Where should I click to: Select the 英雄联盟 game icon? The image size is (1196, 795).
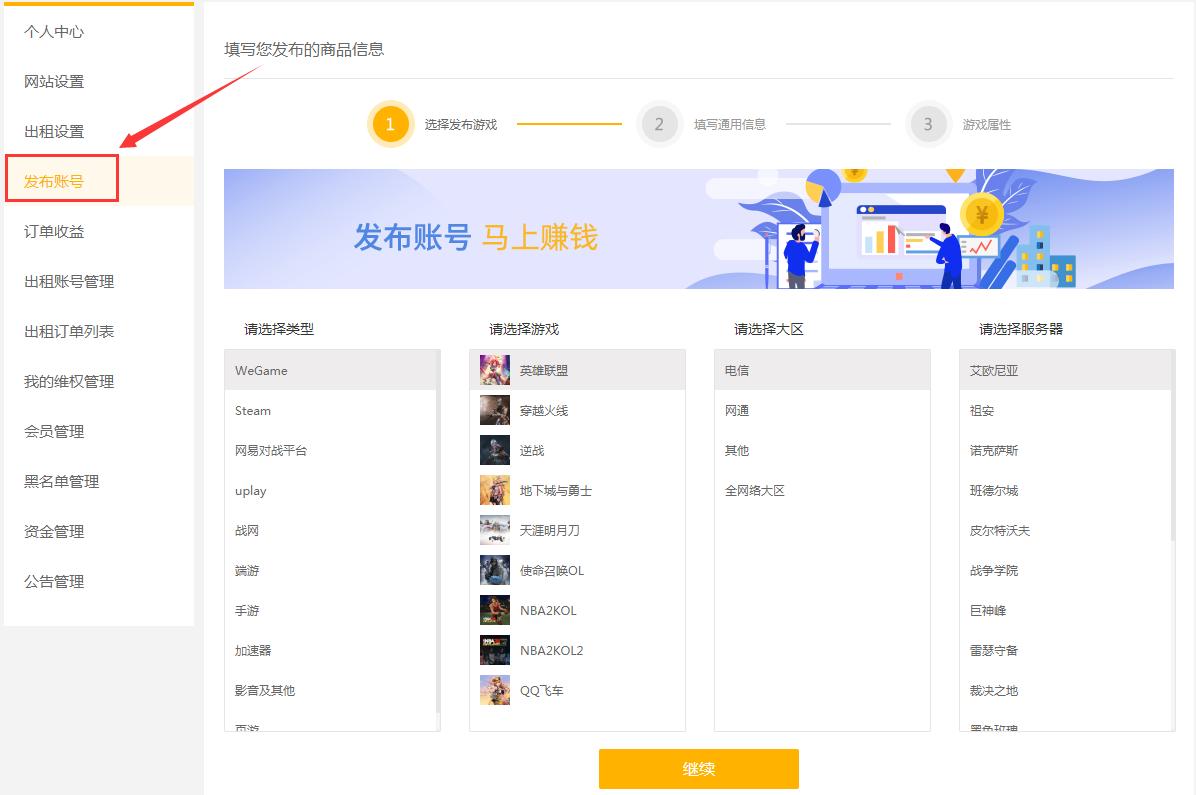[x=495, y=369]
